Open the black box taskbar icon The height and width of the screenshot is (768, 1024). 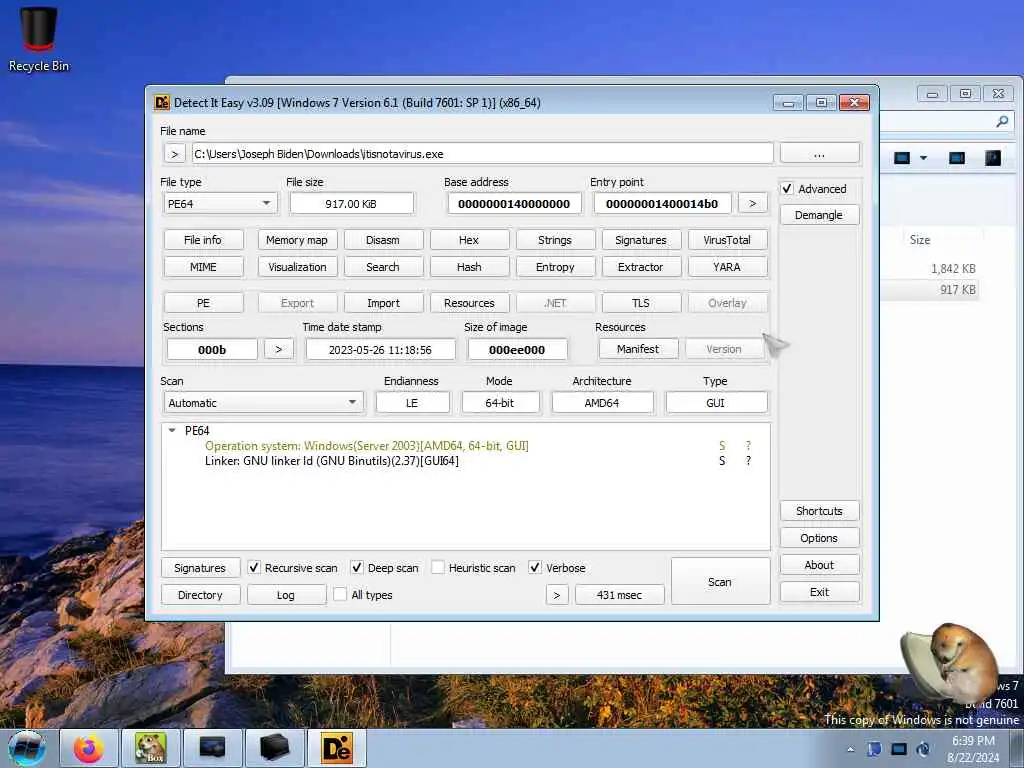click(x=274, y=748)
